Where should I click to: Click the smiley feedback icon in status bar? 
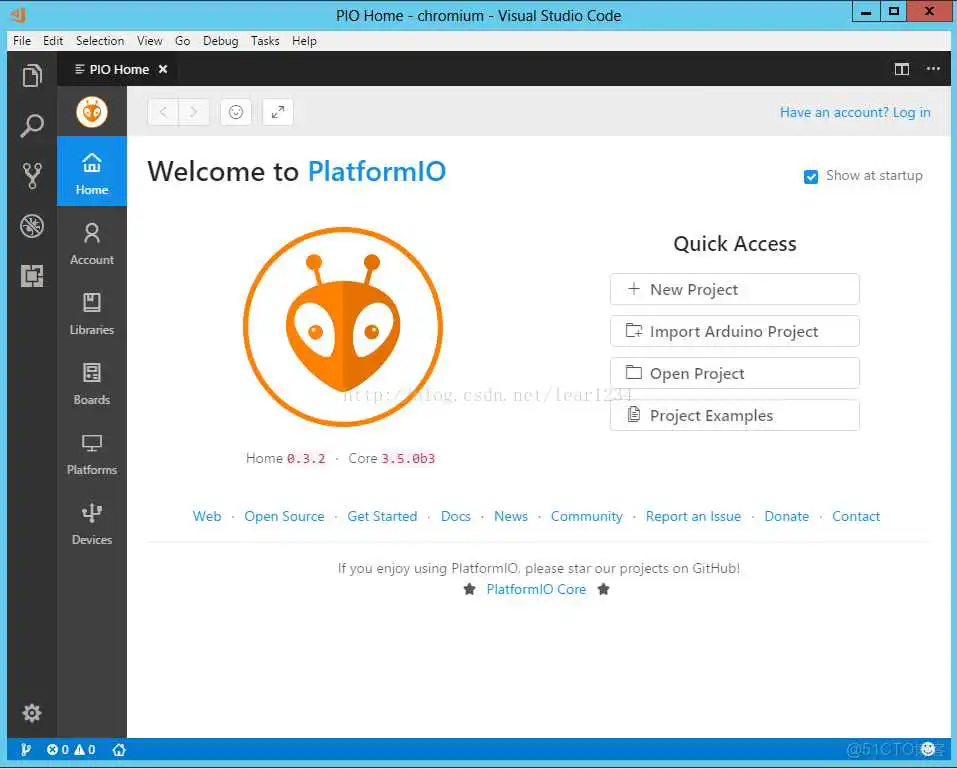(x=928, y=749)
